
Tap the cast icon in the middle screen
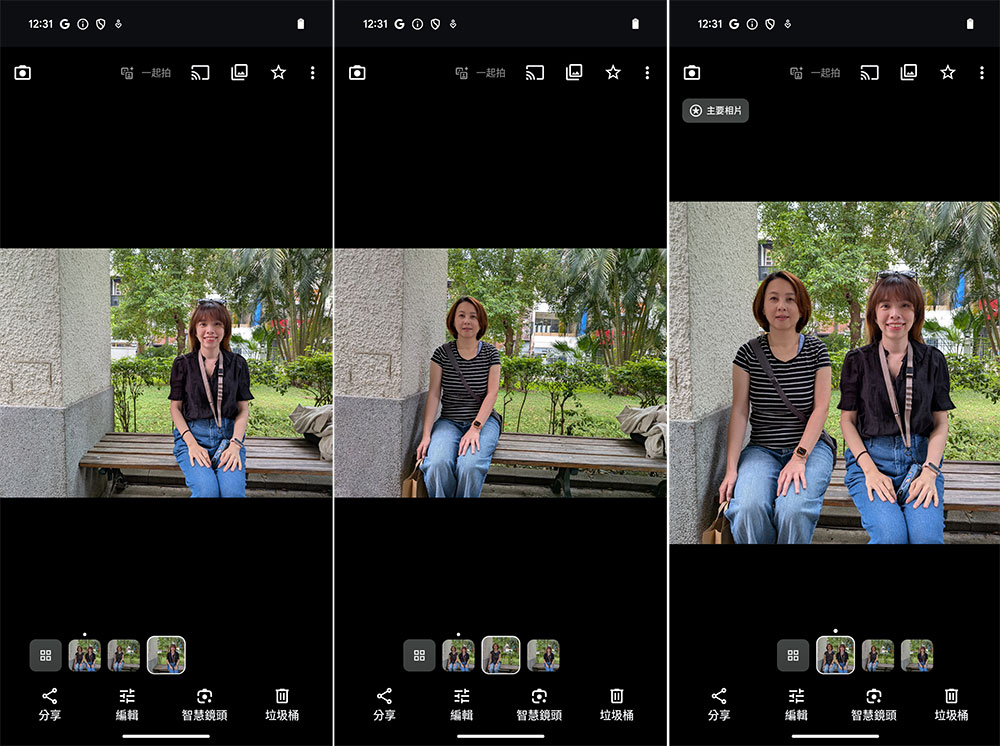pos(535,73)
